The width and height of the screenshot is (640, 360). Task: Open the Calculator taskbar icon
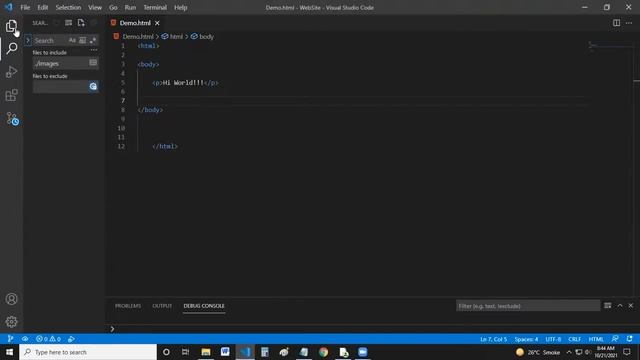[264, 352]
